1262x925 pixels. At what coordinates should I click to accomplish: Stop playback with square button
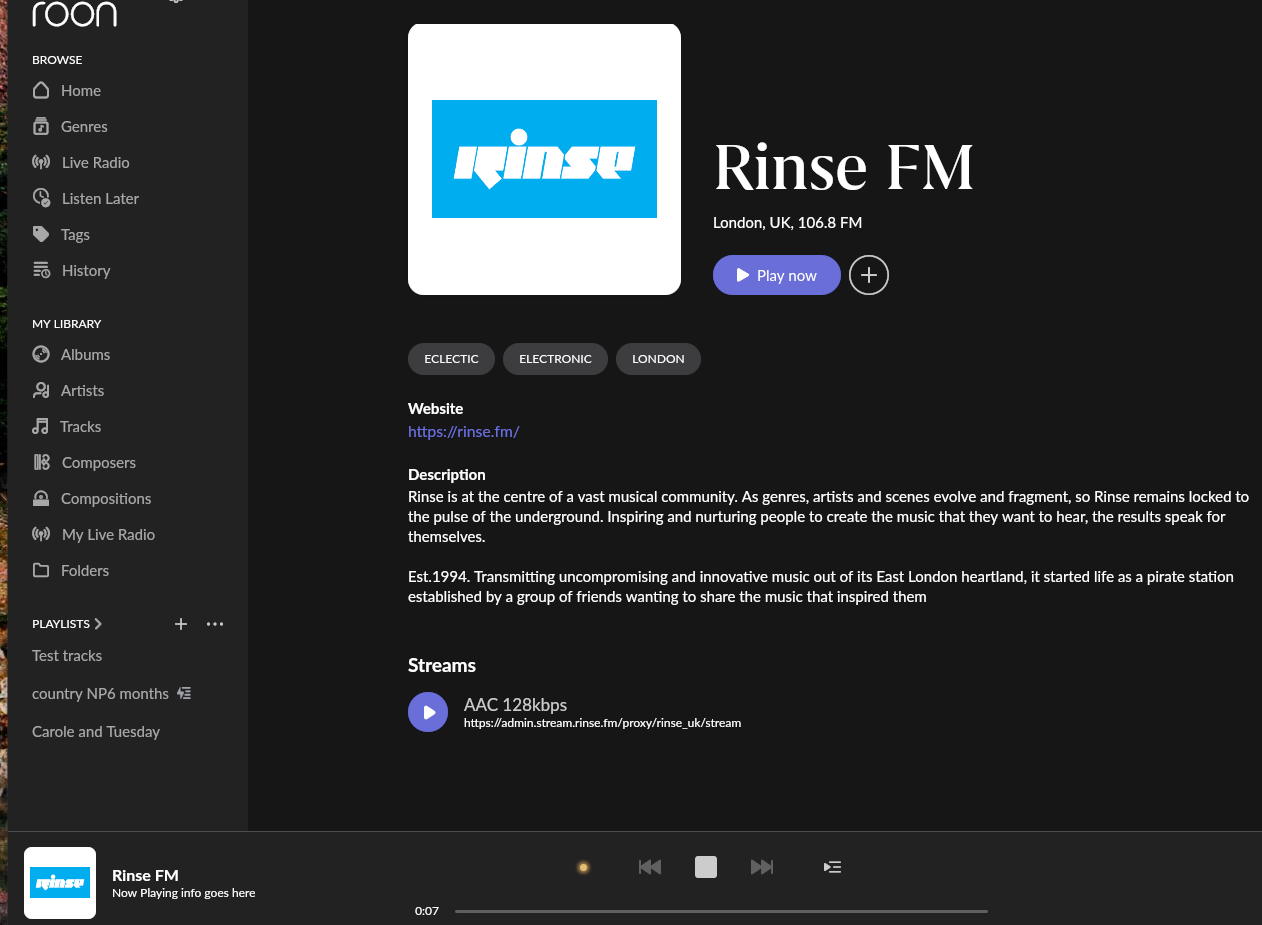click(x=706, y=867)
